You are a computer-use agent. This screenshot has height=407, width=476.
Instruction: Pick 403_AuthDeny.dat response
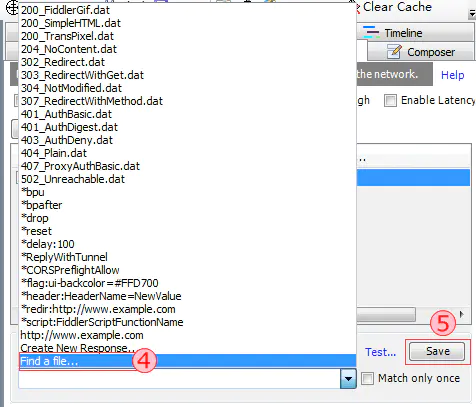(x=187, y=140)
